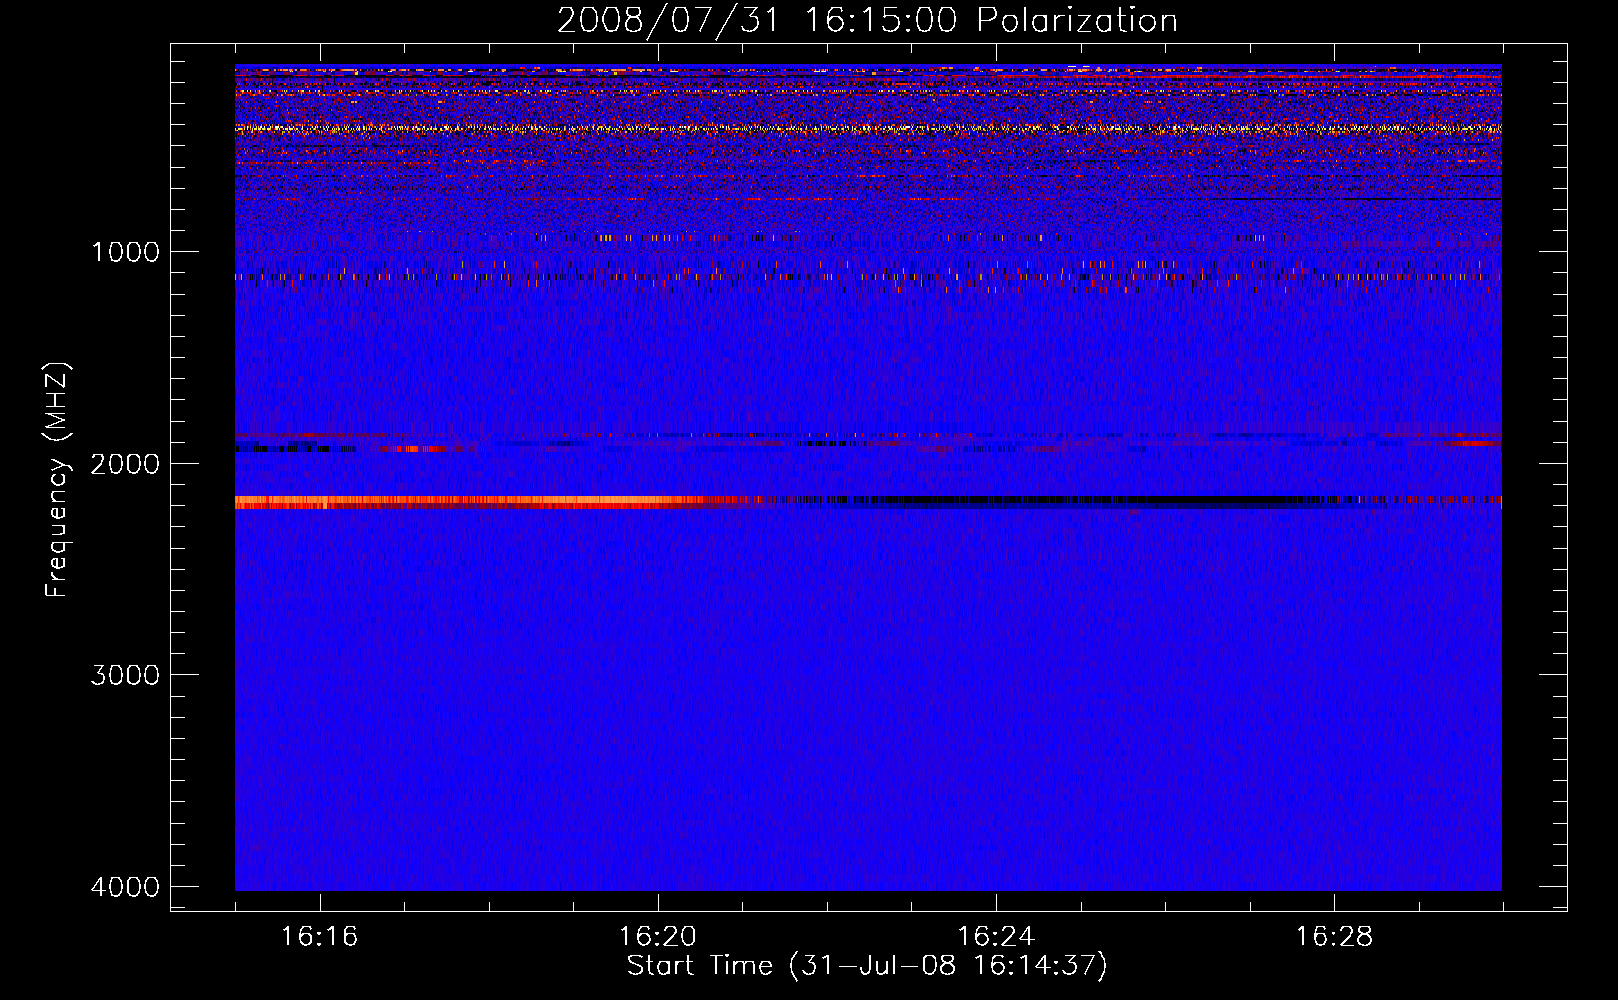The height and width of the screenshot is (1000, 1618).
Task: Click the 3000 frequency tick label
Action: (x=125, y=675)
